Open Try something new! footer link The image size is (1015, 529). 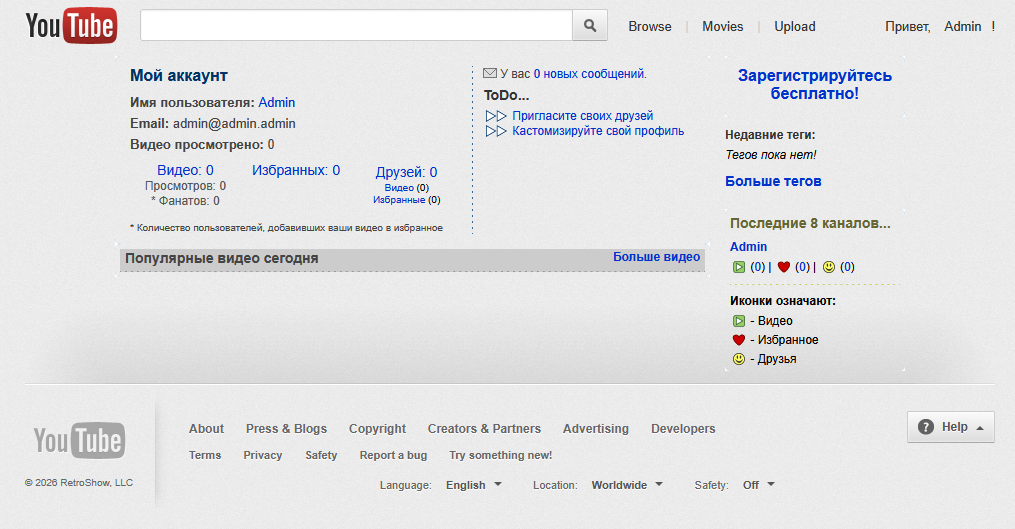point(500,455)
